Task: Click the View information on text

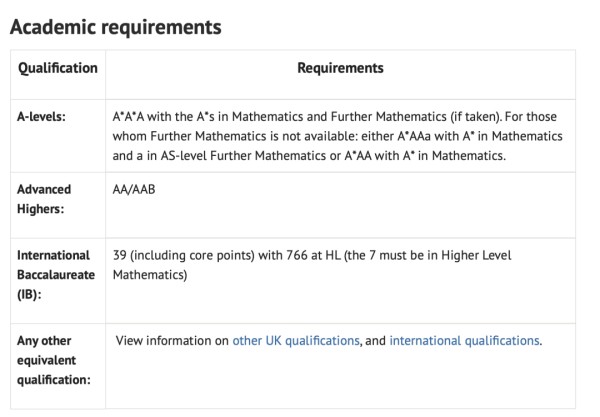Action: coord(172,340)
